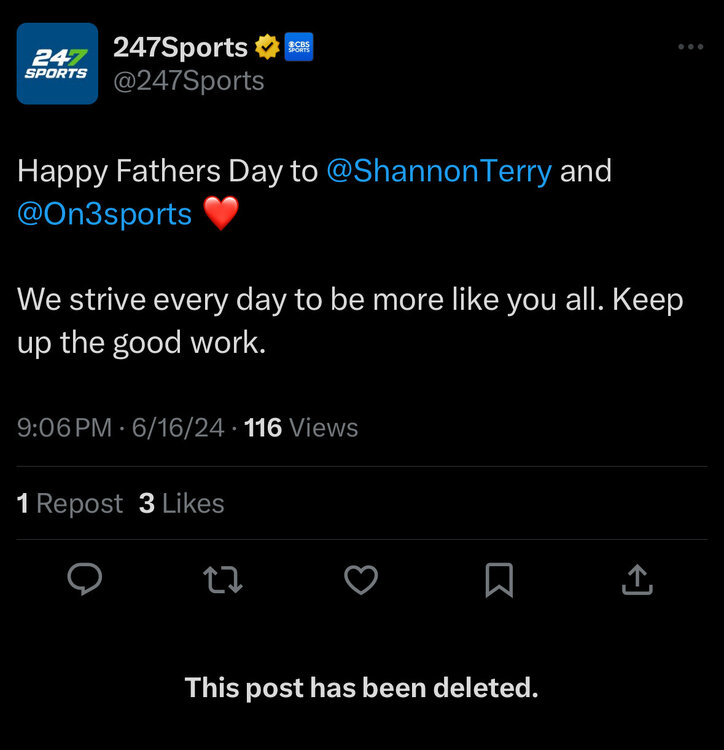This screenshot has height=750, width=724.
Task: Click the CBS Sports affiliate badge
Action: point(299,47)
